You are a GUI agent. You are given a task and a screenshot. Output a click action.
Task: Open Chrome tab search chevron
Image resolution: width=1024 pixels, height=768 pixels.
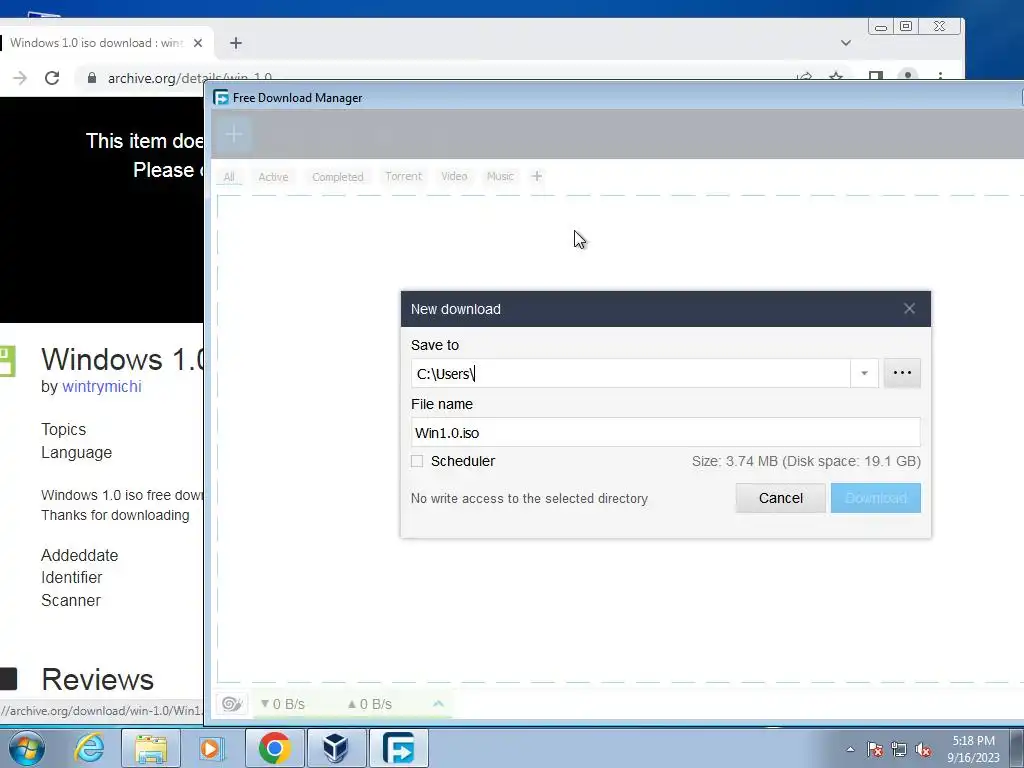click(846, 43)
